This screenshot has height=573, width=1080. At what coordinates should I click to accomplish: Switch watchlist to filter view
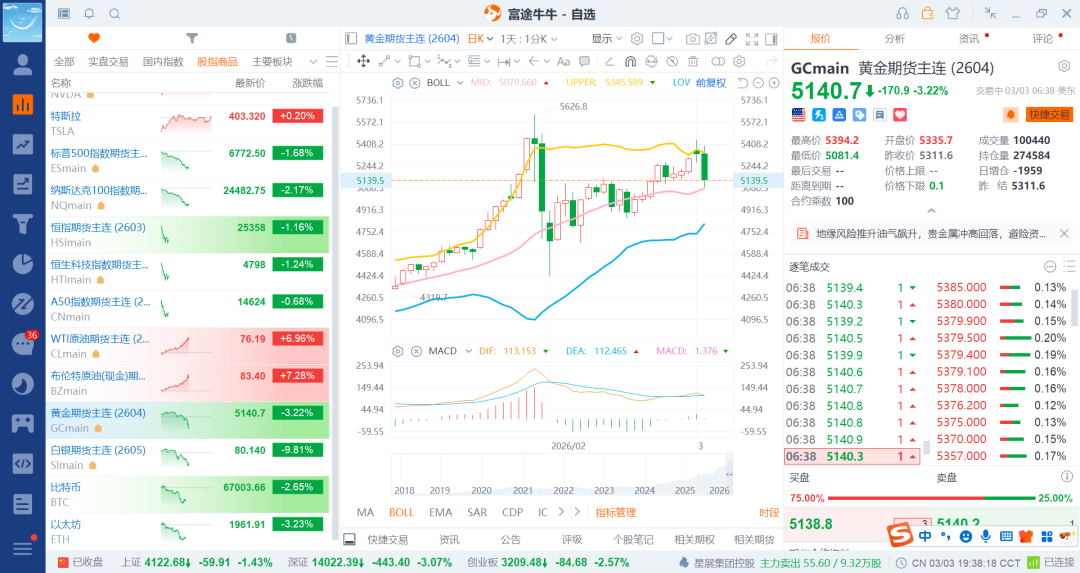pyautogui.click(x=192, y=38)
